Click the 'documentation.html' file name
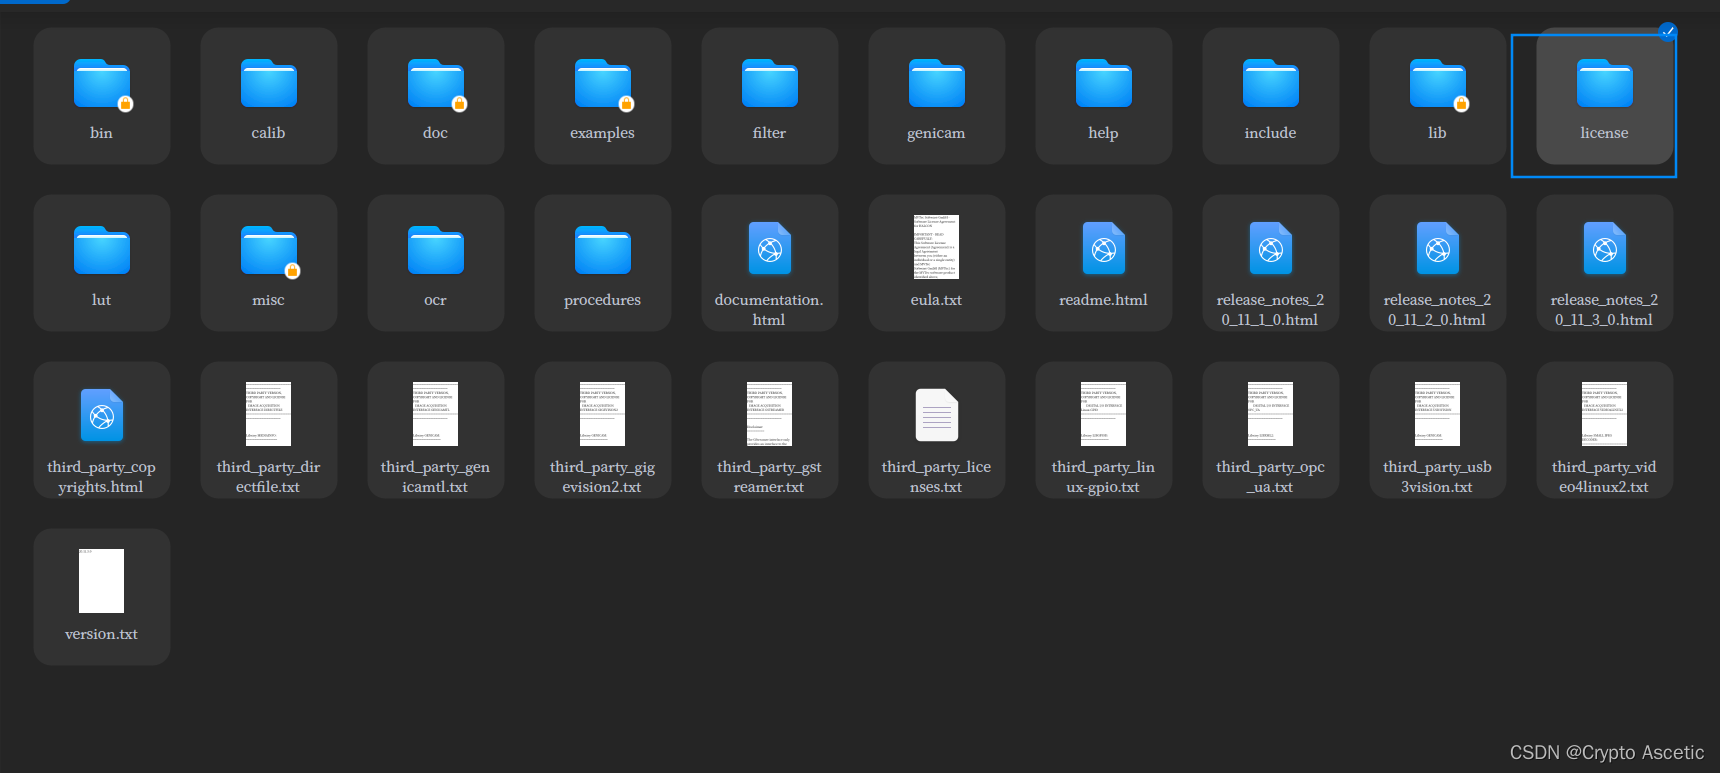The width and height of the screenshot is (1720, 773). 770,310
